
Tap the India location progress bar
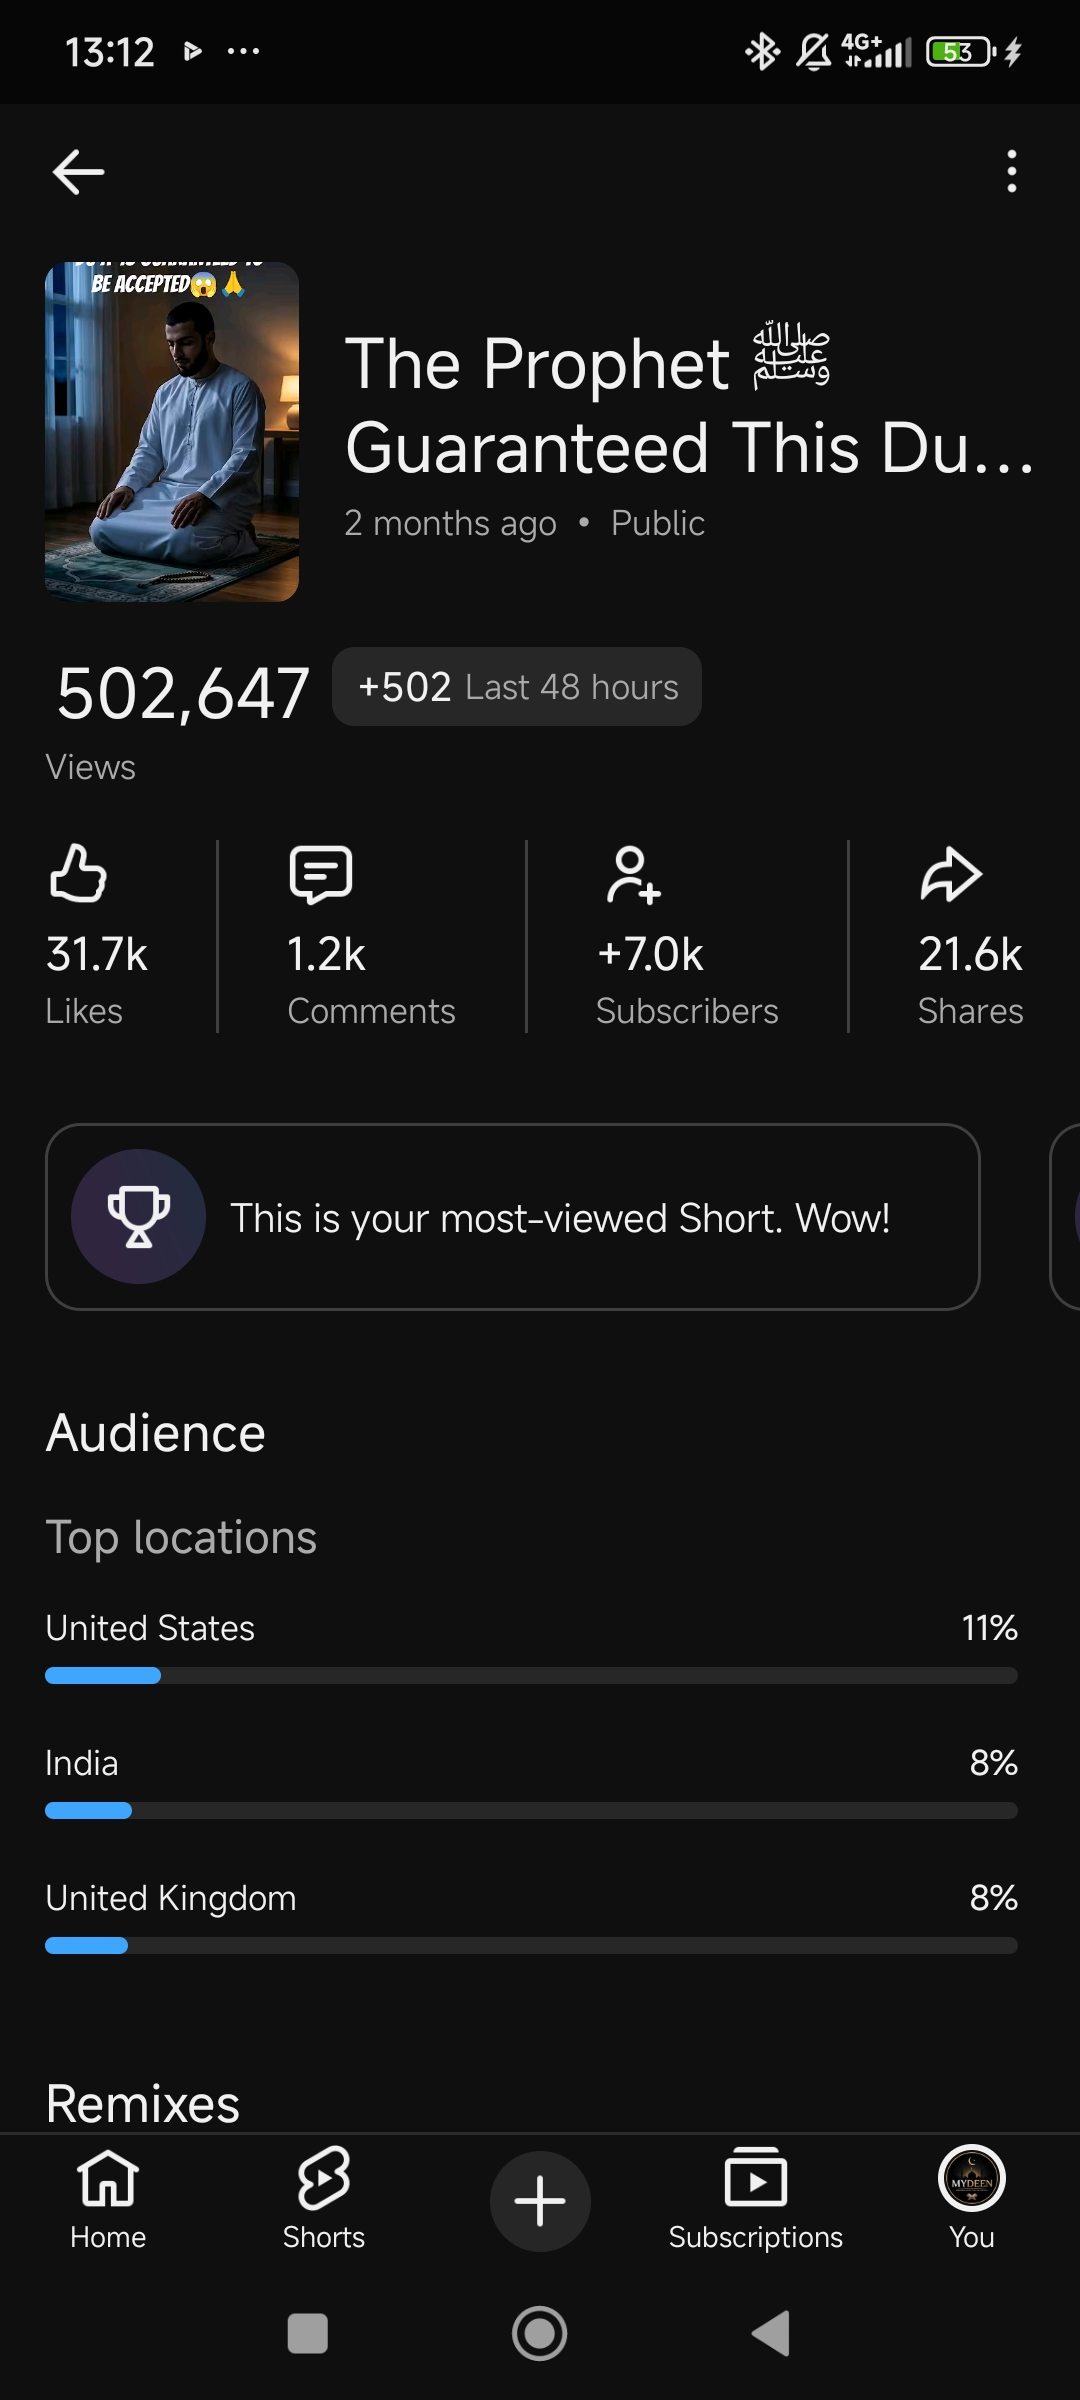click(x=531, y=1810)
